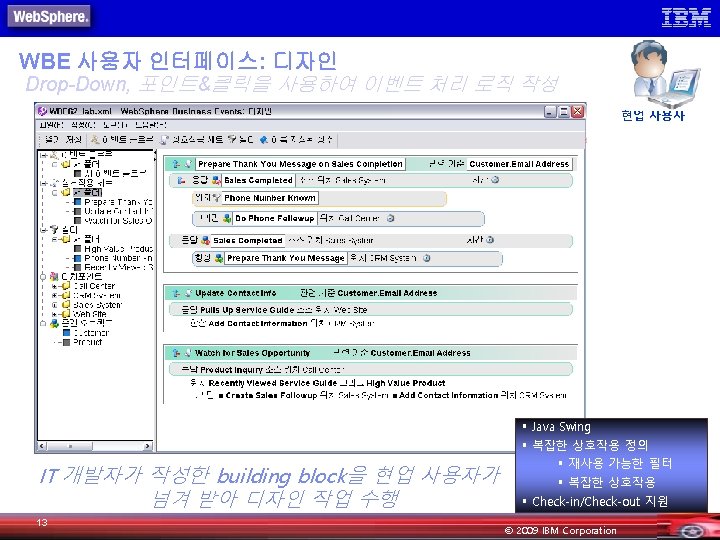720x540 pixels.
Task: Click the wand set icon in the toolbar
Action: pyautogui.click(x=165, y=139)
